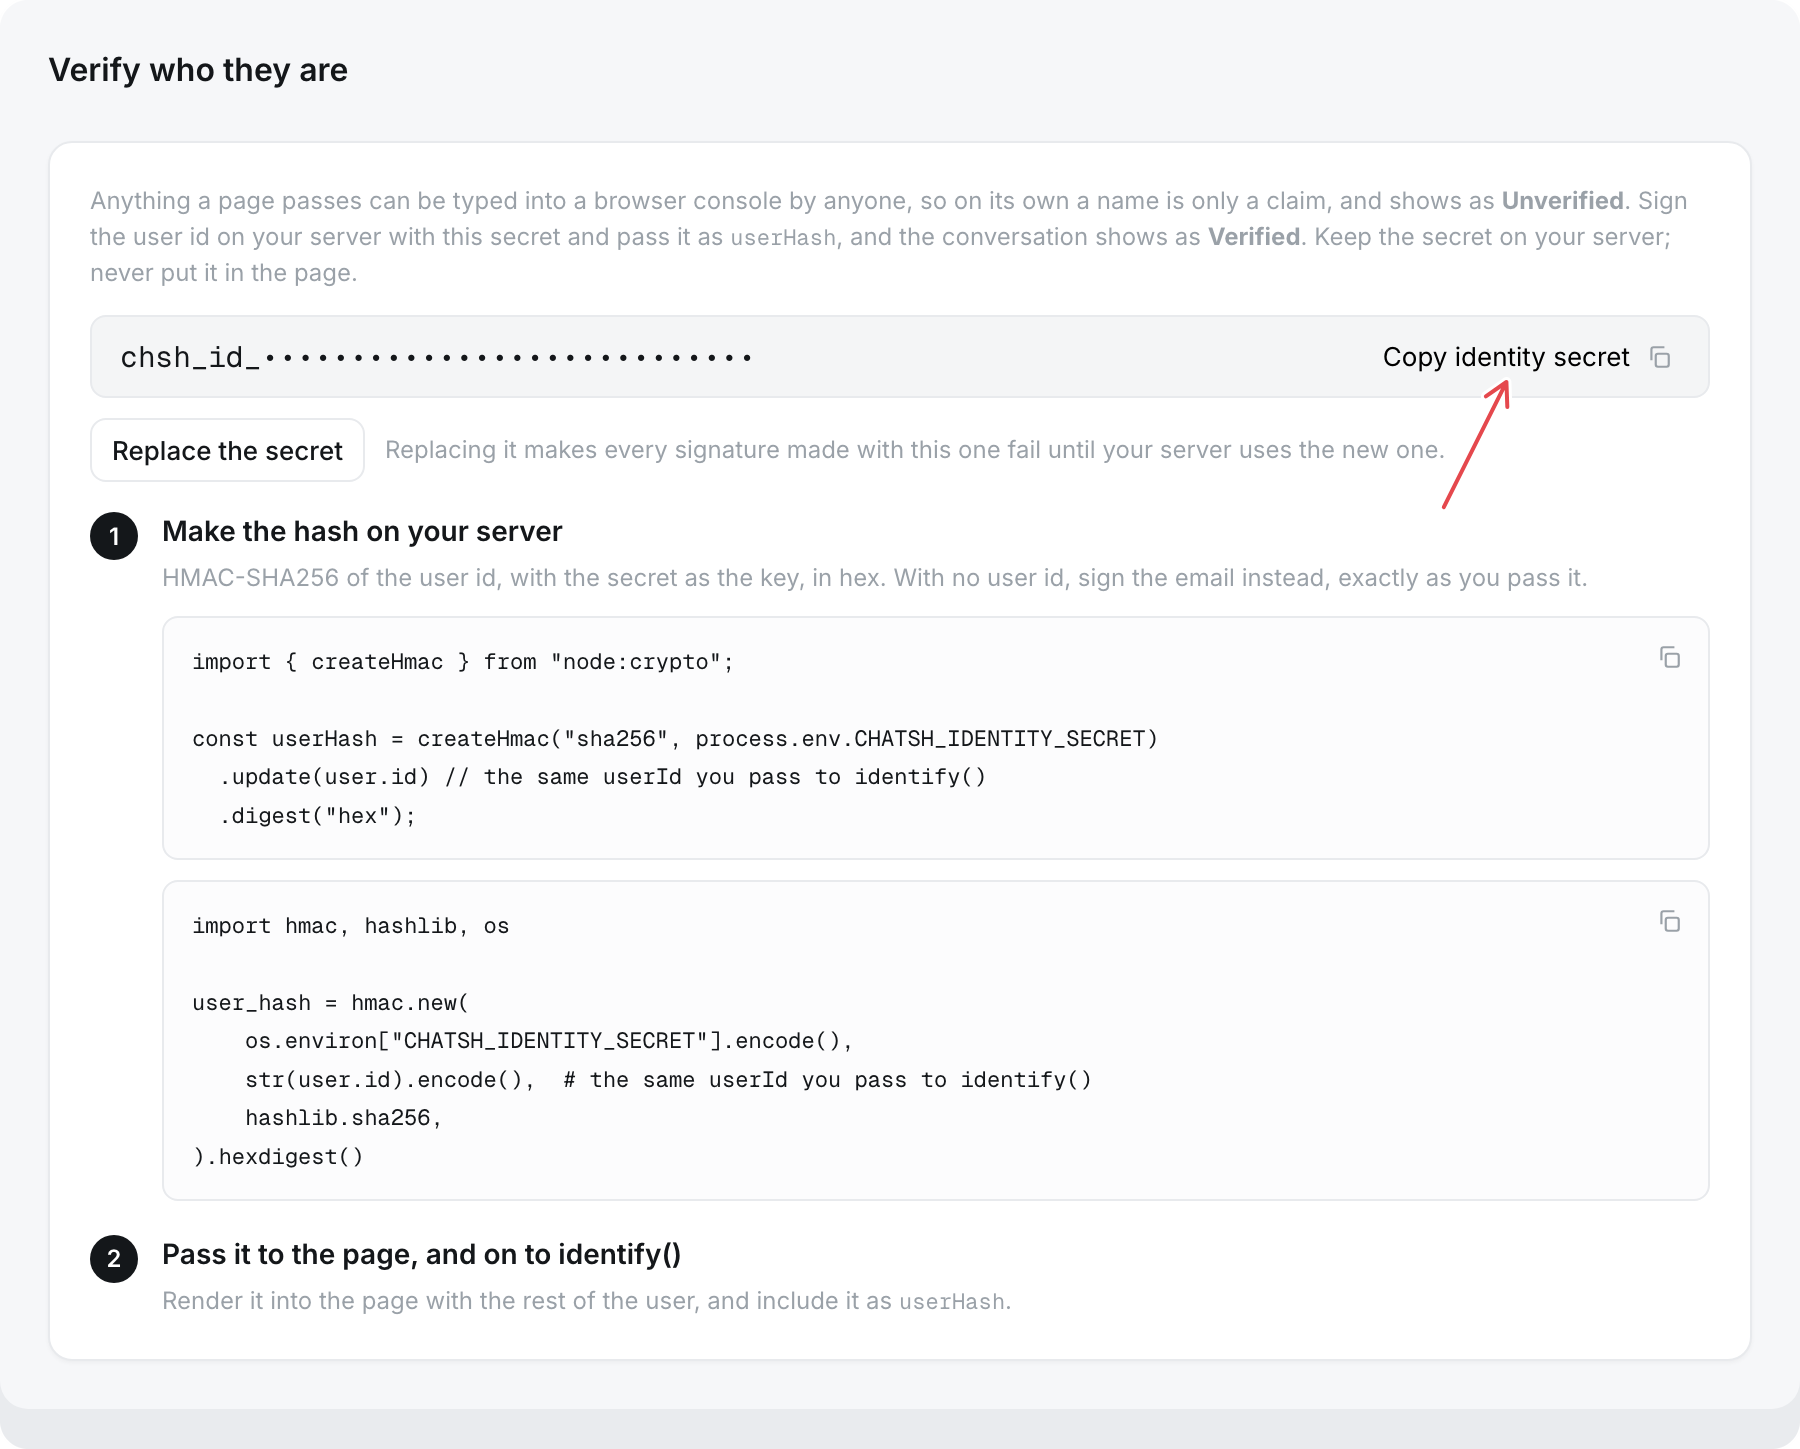Click the Pass it to the page heading
The image size is (1800, 1449).
(x=421, y=1254)
